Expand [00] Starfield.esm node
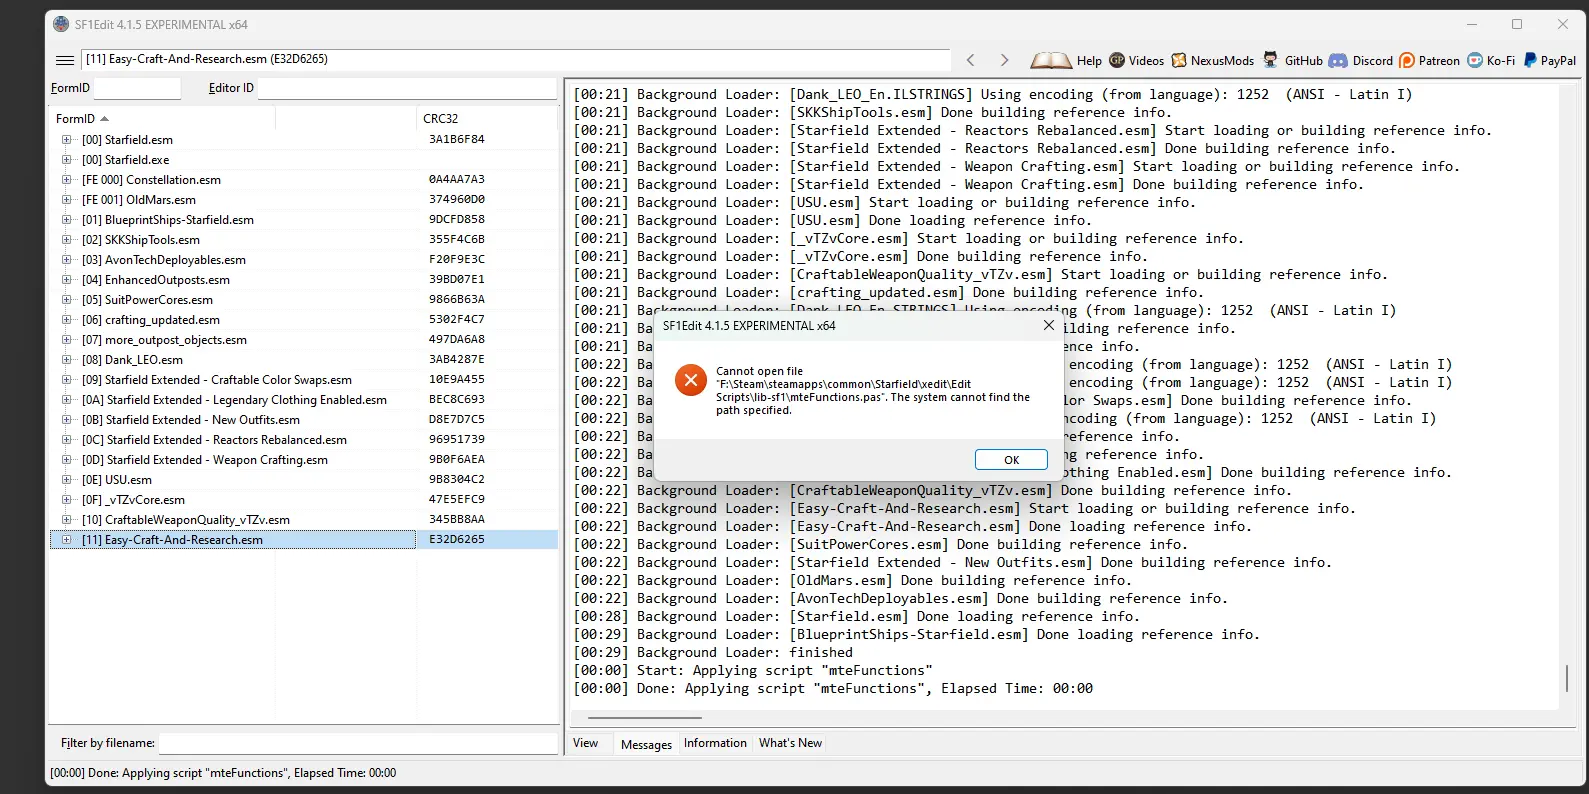 67,140
